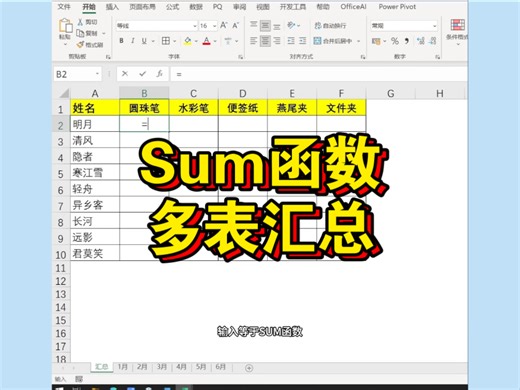The height and width of the screenshot is (390, 520).
Task: Increase font size with the larger A
Action: tap(224, 25)
